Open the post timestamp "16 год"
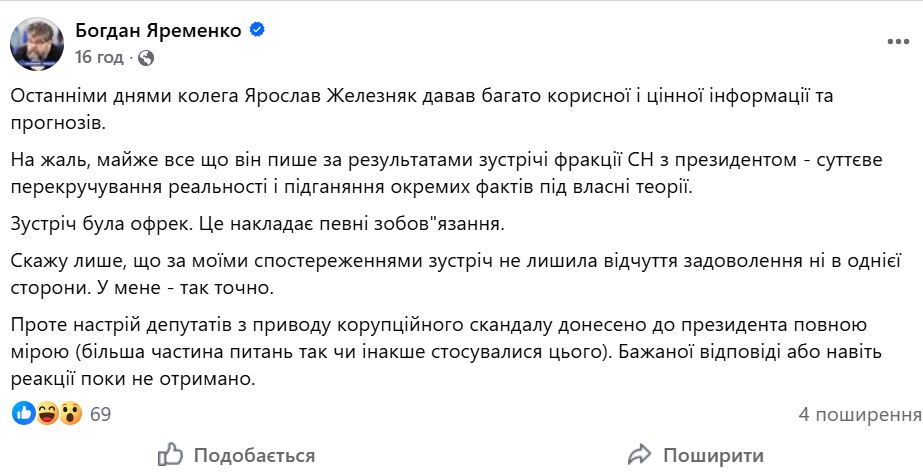This screenshot has height=473, width=923. point(98,58)
